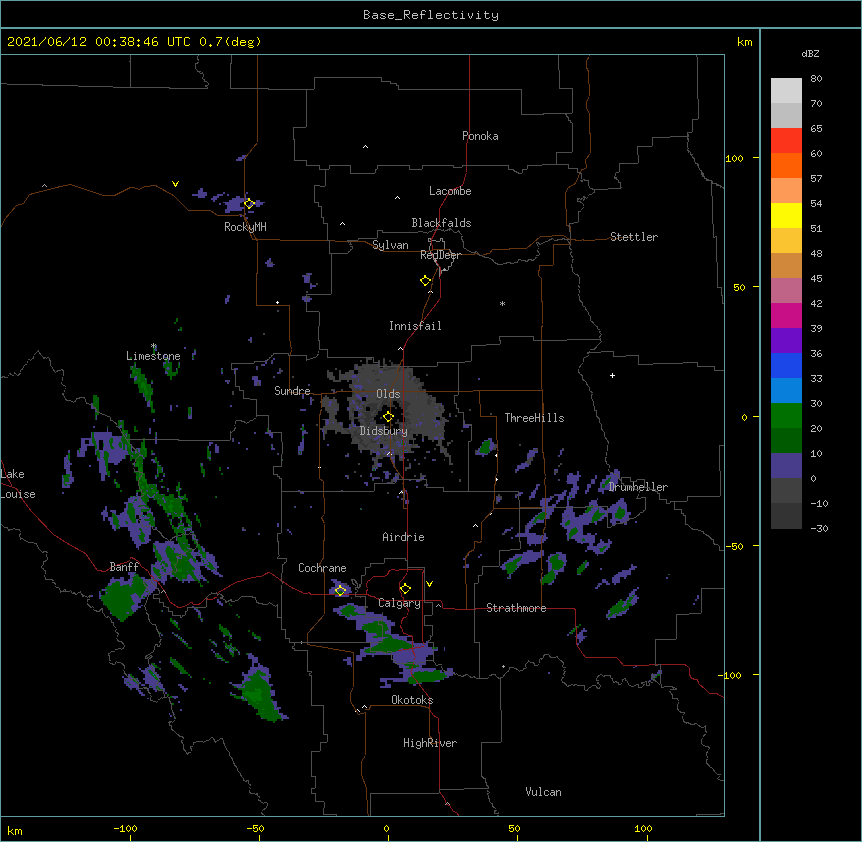Screen dimensions: 862x842
Task: Click the -30 value on the dBZ legend
Action: coord(819,529)
